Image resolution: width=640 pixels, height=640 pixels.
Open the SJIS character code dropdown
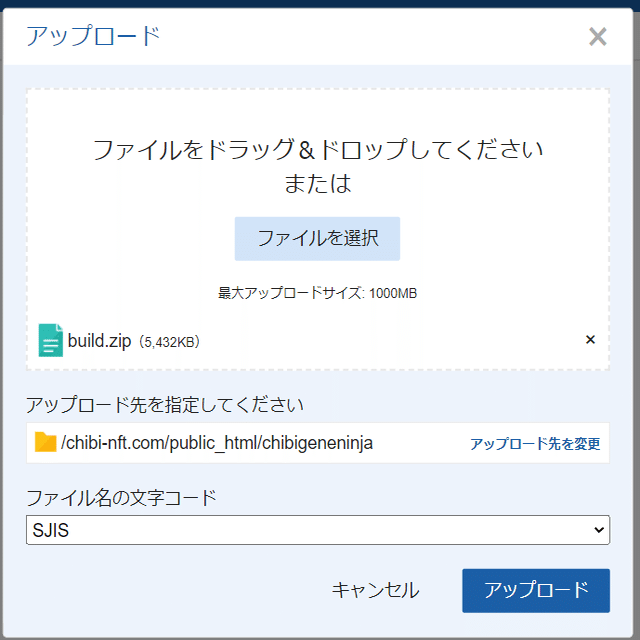(x=318, y=530)
